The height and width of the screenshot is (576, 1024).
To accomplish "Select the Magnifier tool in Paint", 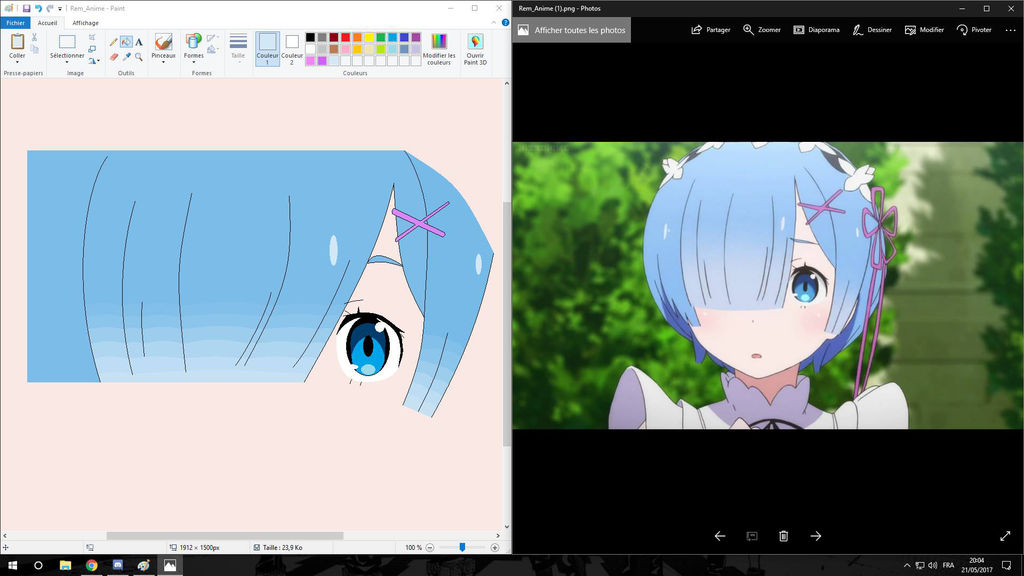I will tap(138, 57).
